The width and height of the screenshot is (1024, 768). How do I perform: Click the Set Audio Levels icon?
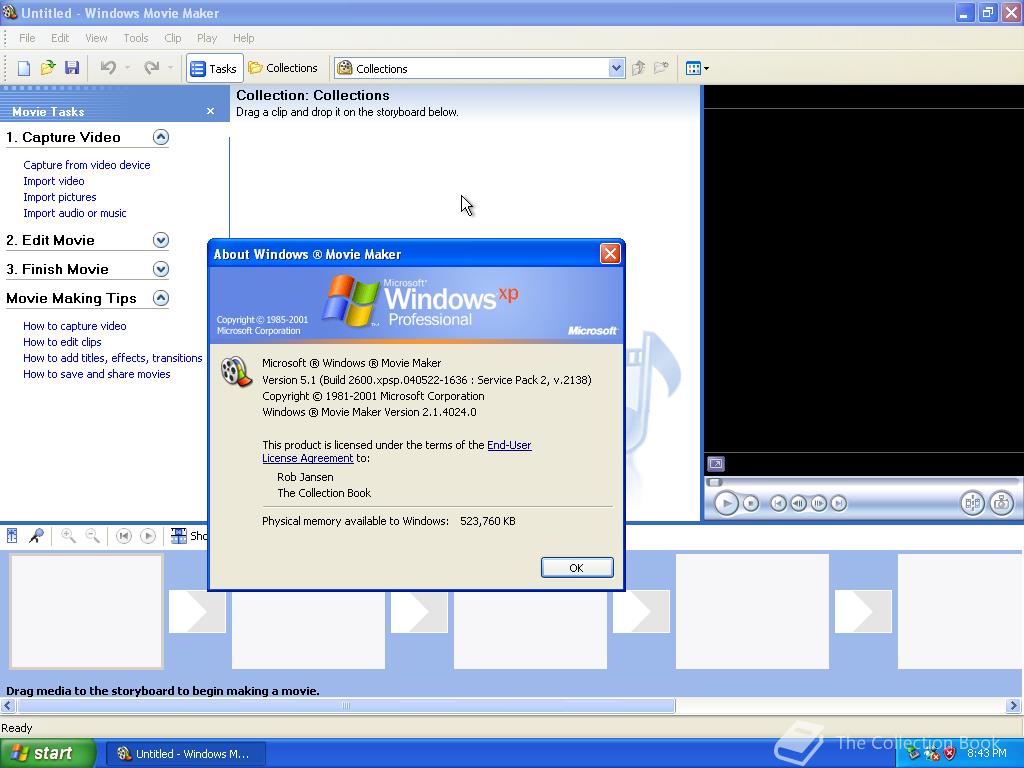(12, 536)
